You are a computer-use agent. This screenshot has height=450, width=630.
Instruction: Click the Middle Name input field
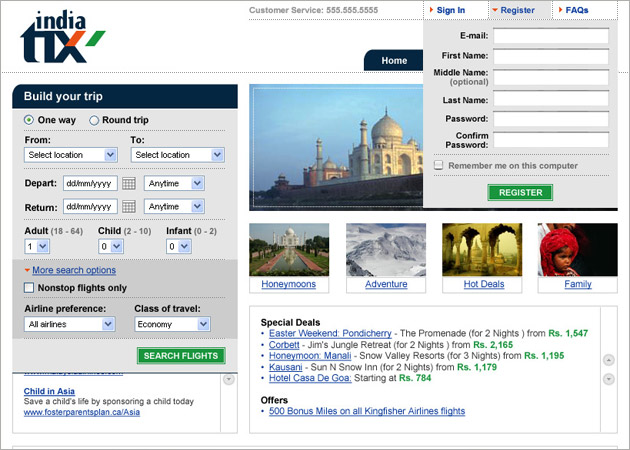551,77
